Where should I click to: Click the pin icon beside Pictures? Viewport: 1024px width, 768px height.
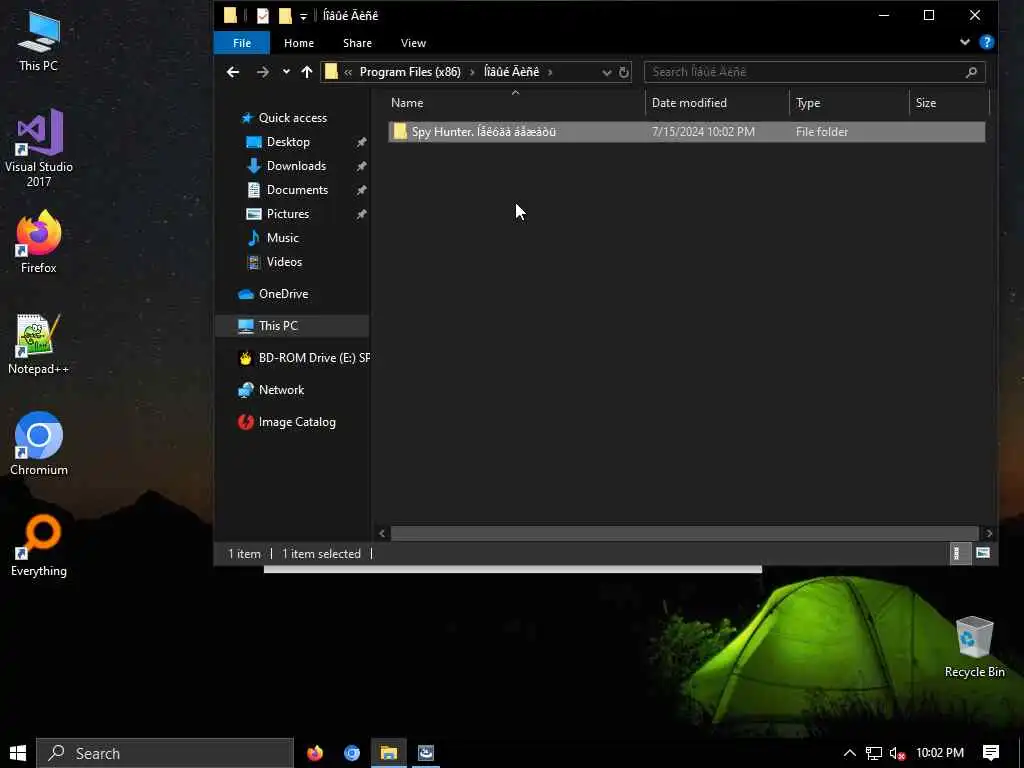361,215
